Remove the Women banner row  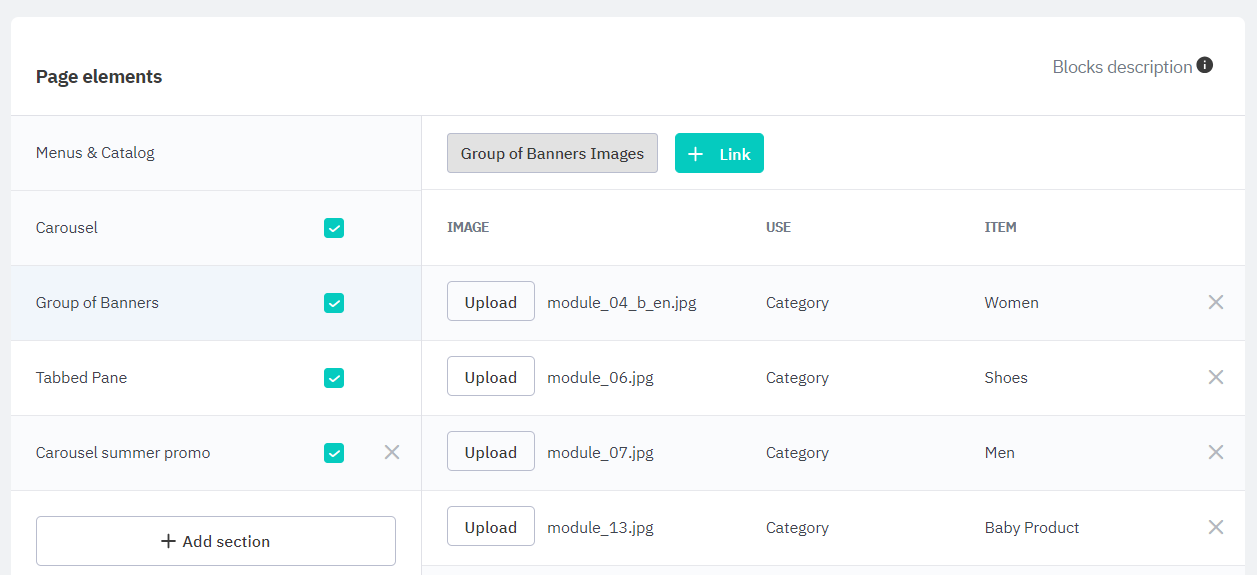click(x=1215, y=302)
